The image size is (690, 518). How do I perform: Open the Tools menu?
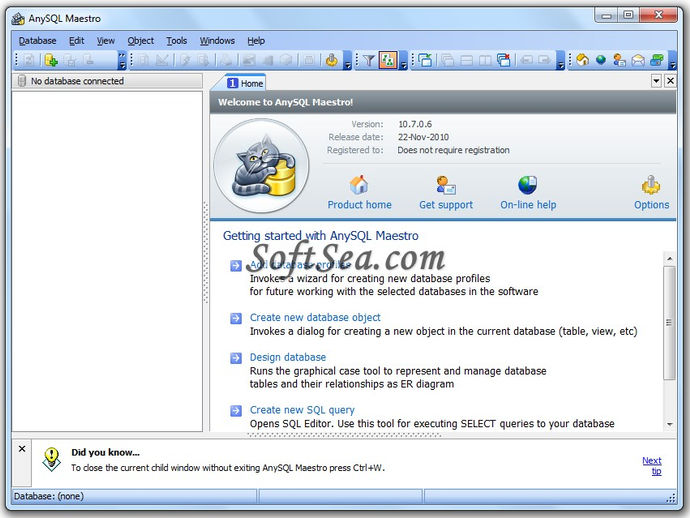[x=176, y=41]
